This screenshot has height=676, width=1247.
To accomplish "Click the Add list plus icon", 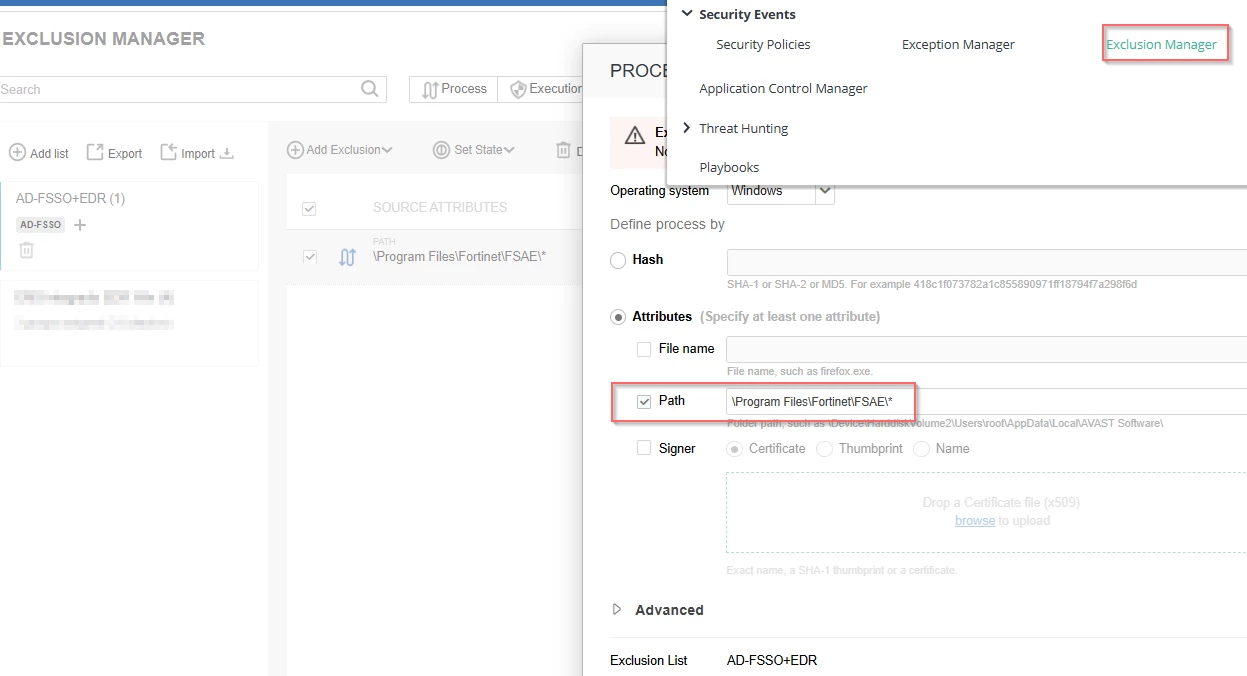I will 17,153.
